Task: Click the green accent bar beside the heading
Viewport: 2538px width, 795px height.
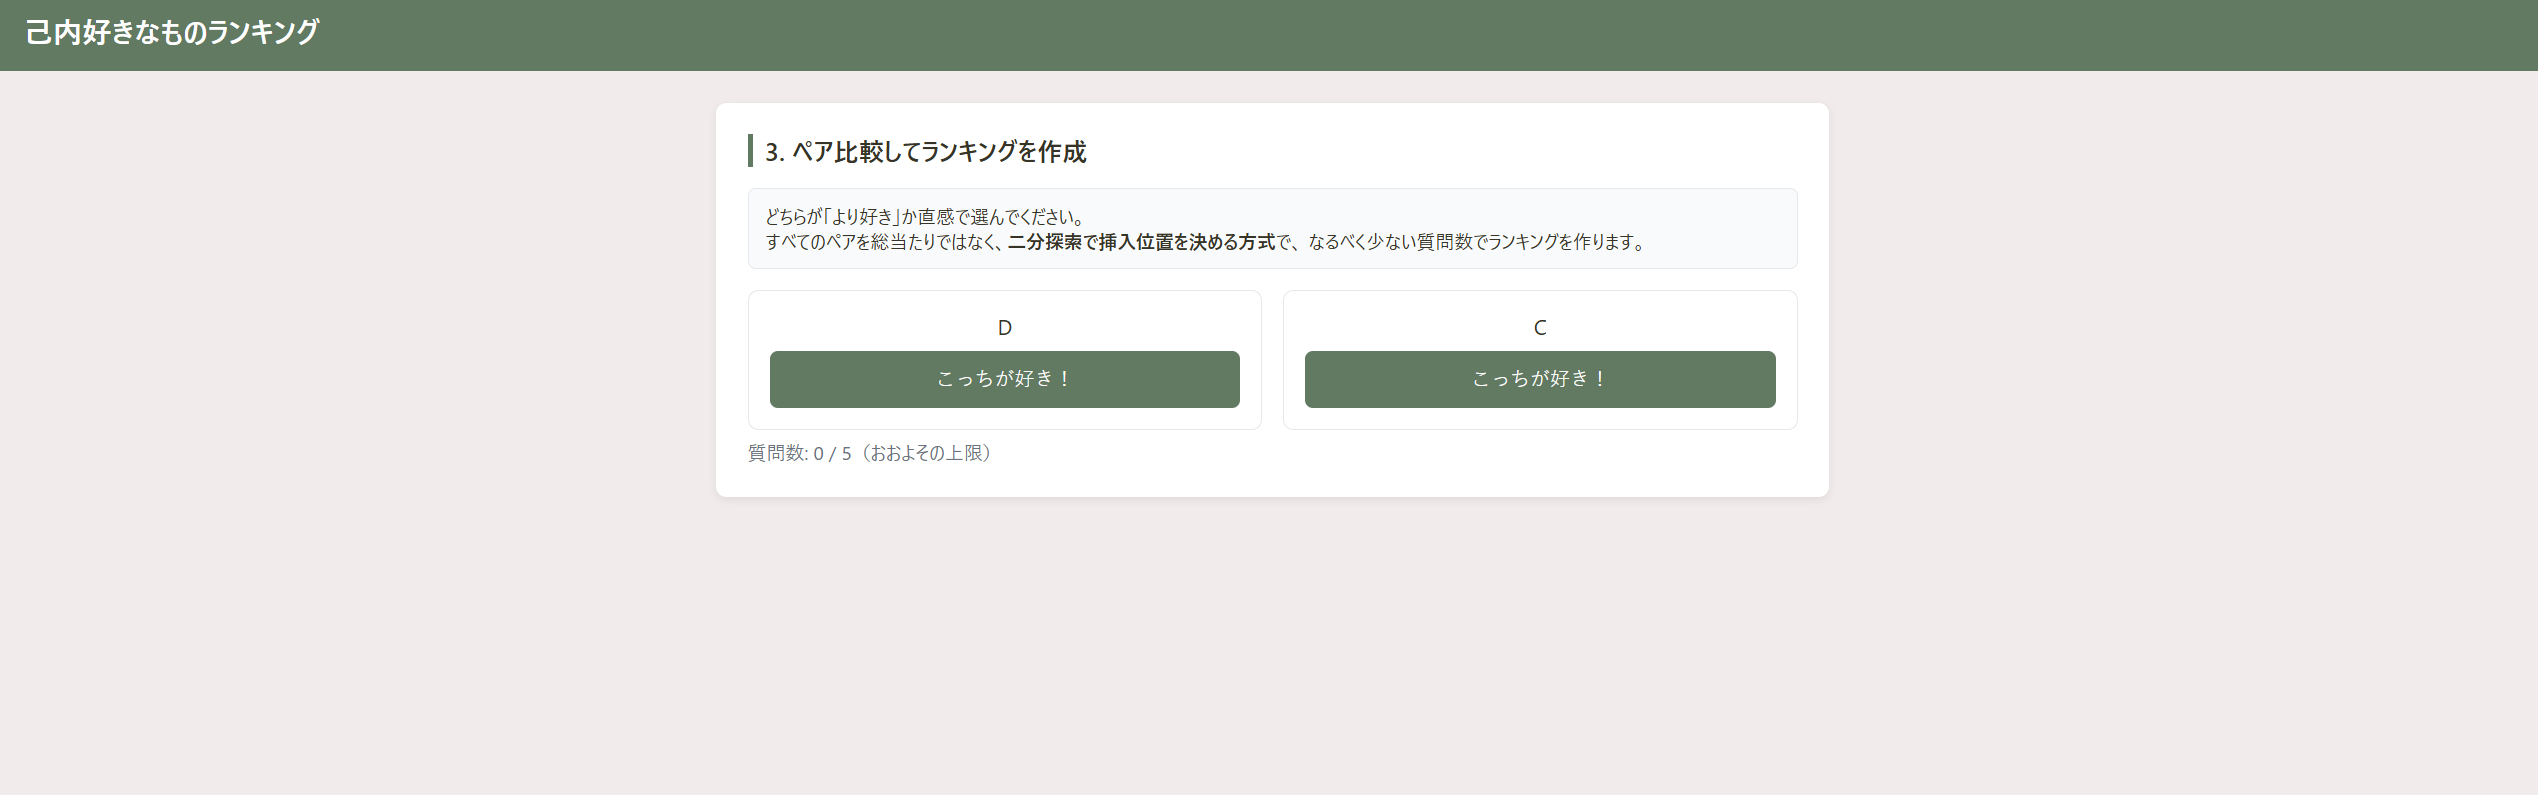Action: pyautogui.click(x=750, y=151)
